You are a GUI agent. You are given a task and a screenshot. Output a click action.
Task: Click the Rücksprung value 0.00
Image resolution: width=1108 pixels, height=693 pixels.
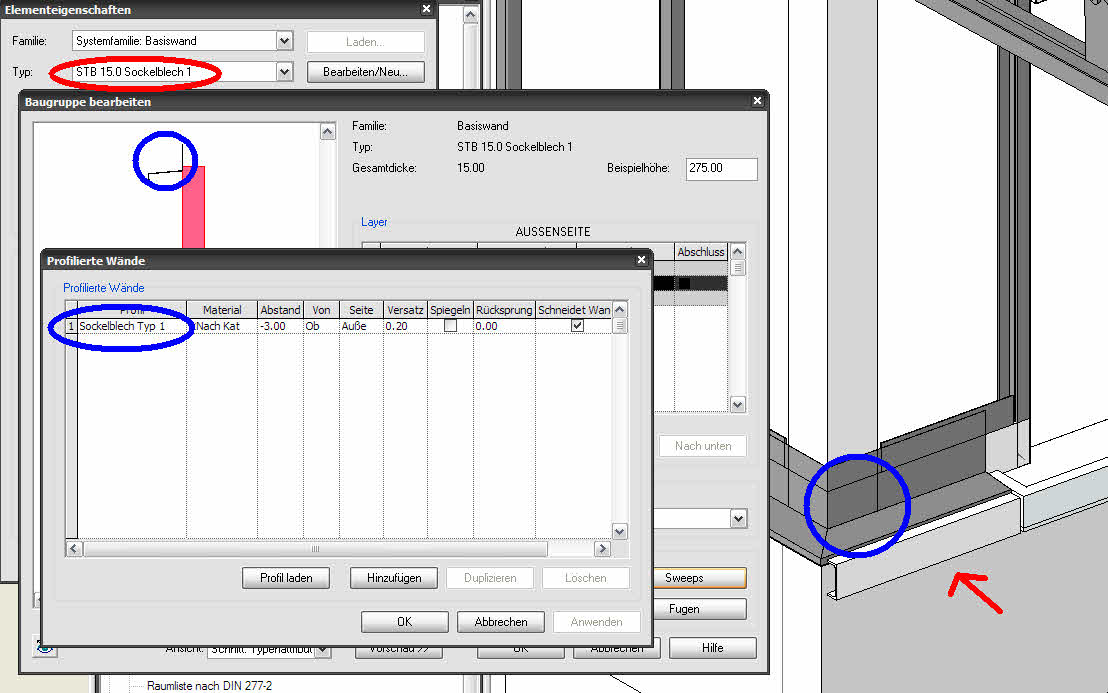(x=504, y=326)
